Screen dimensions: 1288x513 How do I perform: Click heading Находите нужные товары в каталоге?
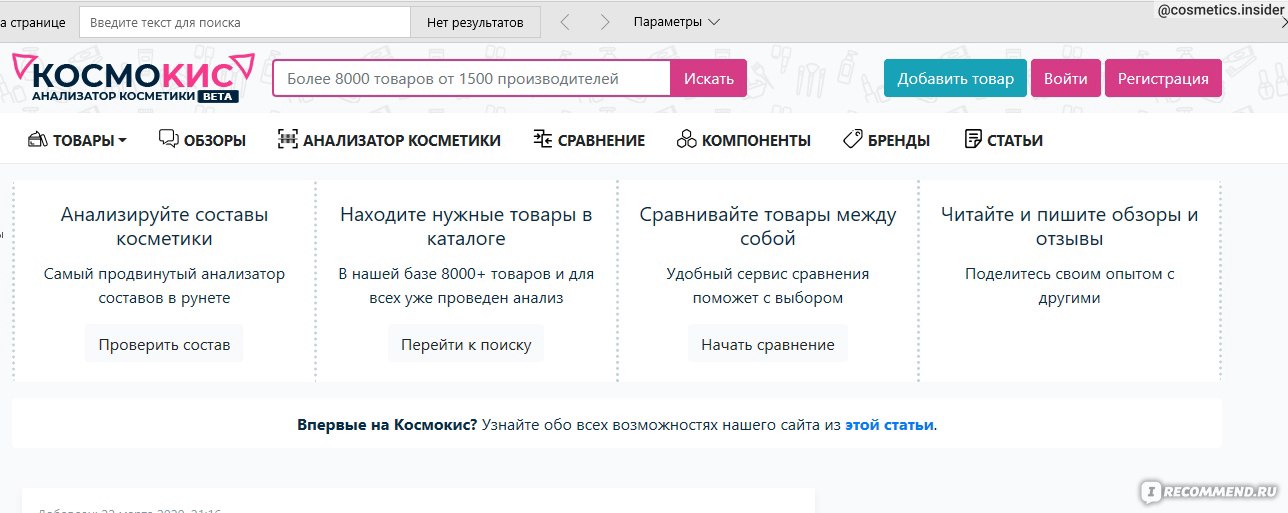(466, 226)
